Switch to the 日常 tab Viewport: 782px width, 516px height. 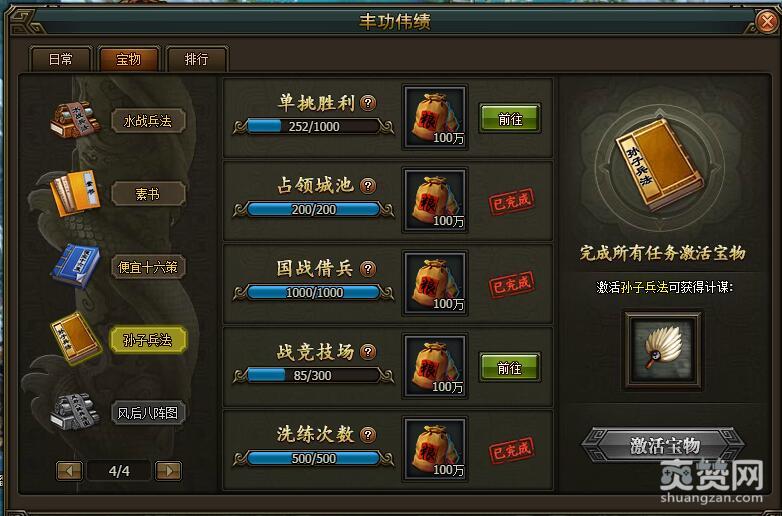click(x=61, y=59)
